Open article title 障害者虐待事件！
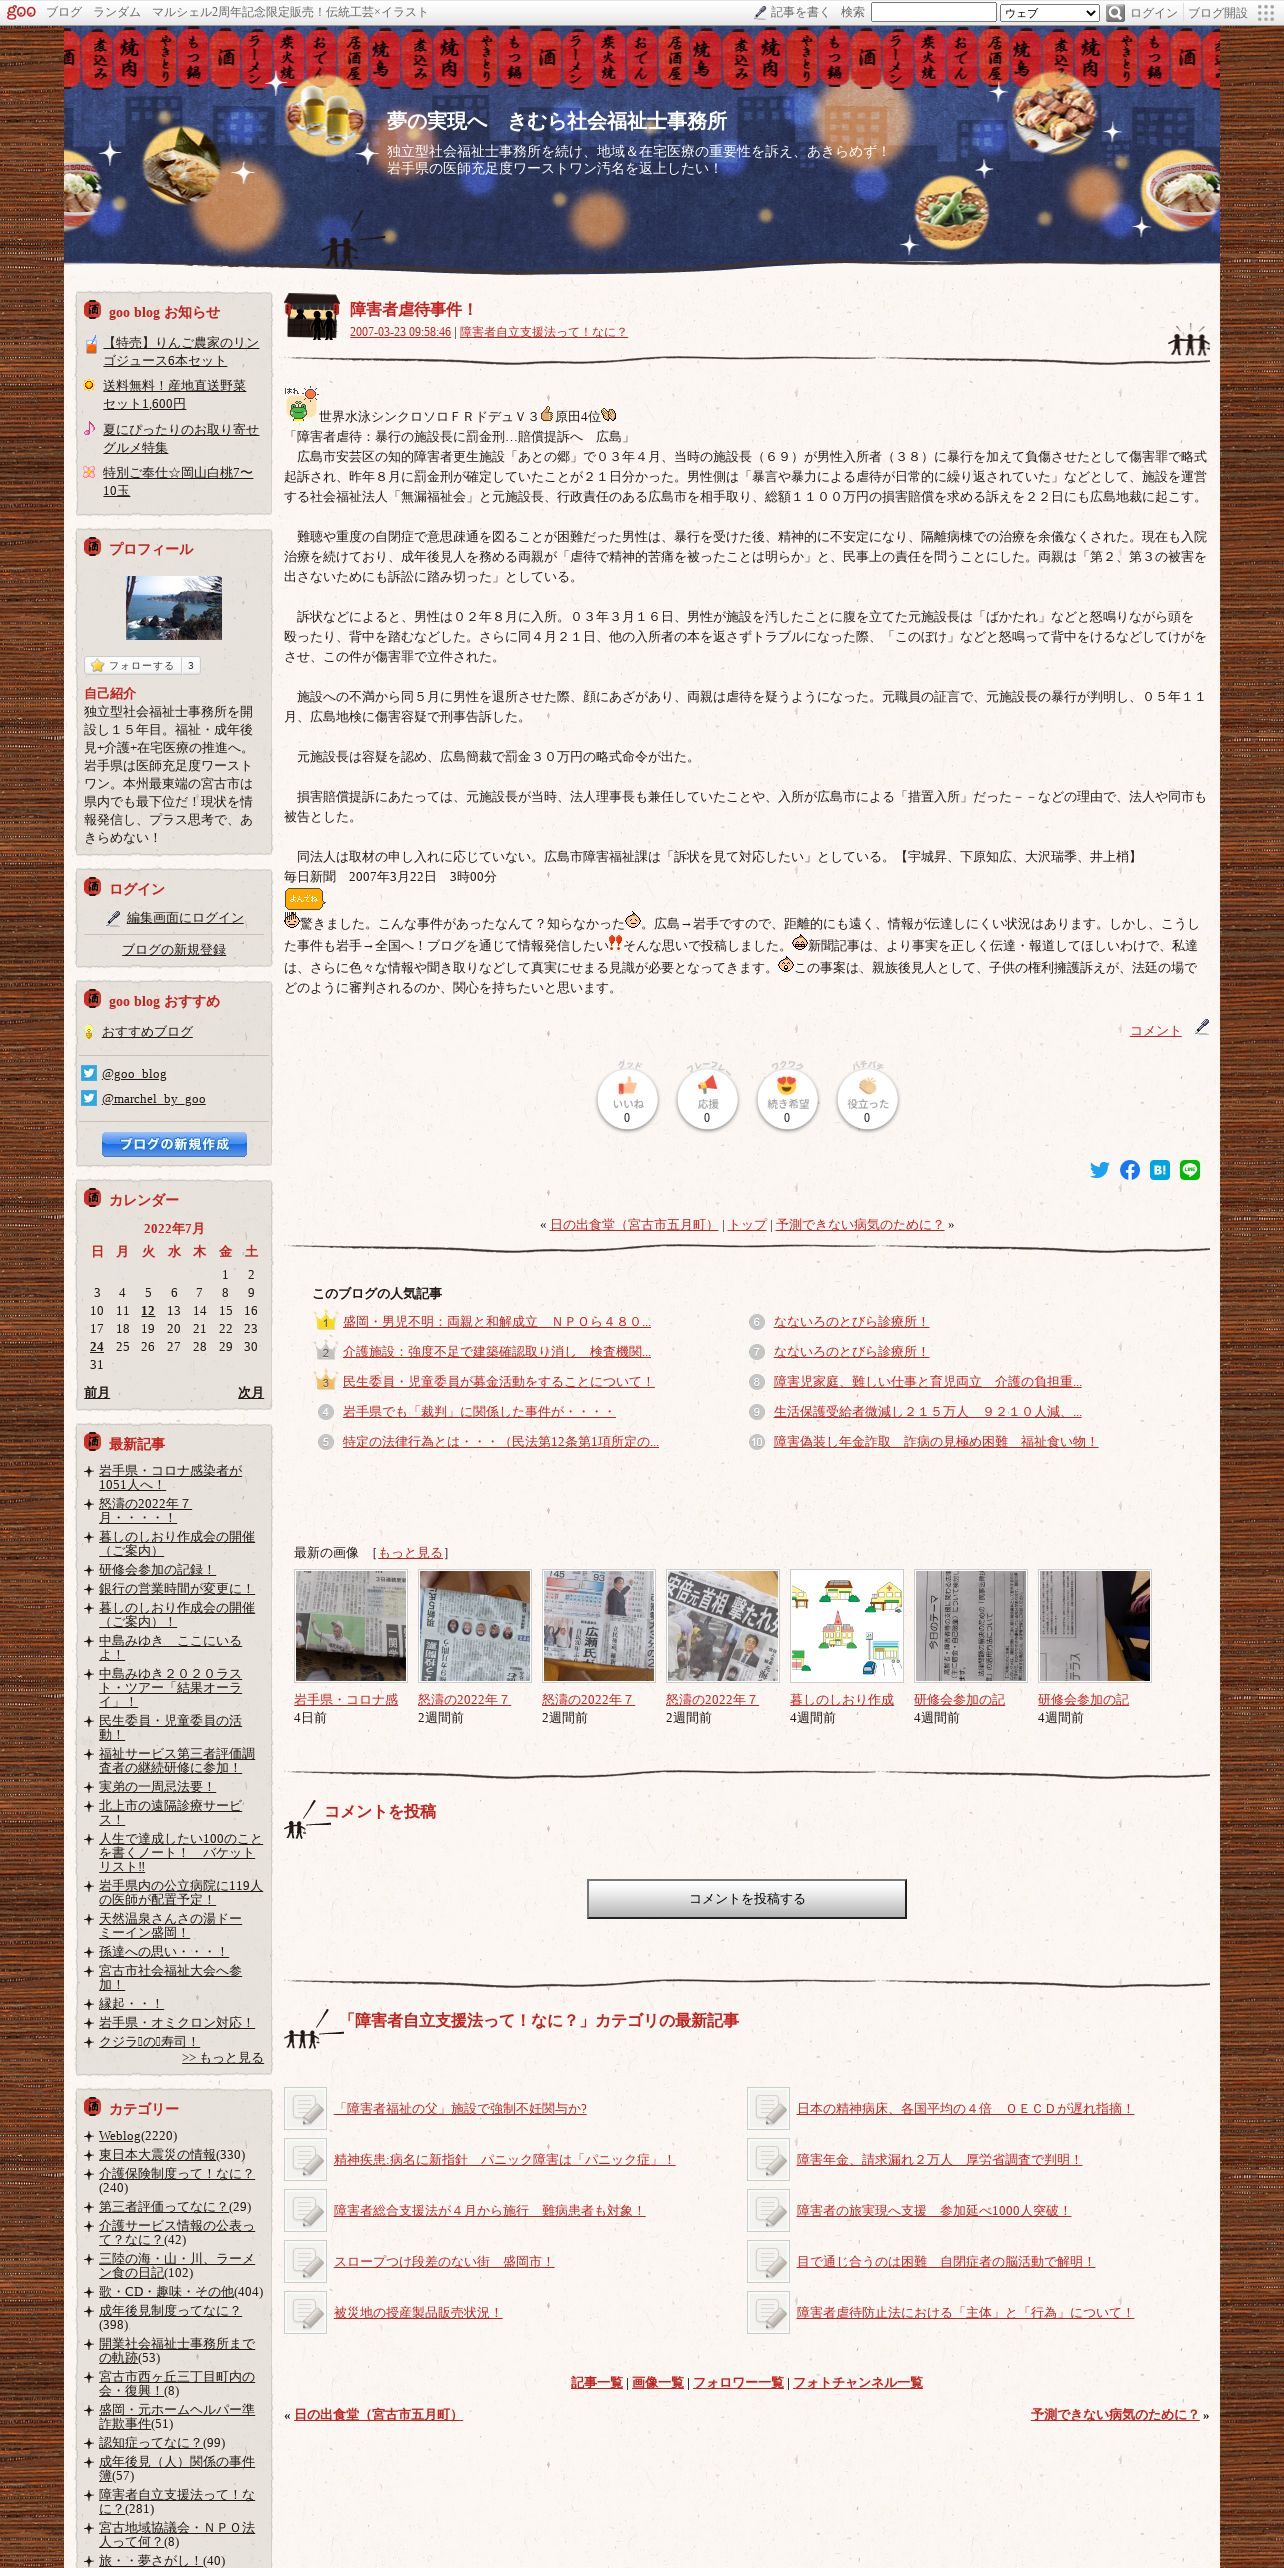 click(413, 310)
